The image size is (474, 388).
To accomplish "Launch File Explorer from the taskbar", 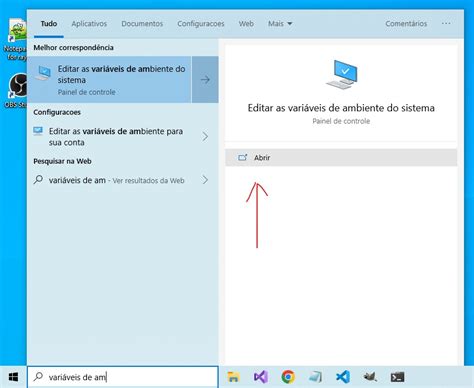I will tap(233, 377).
